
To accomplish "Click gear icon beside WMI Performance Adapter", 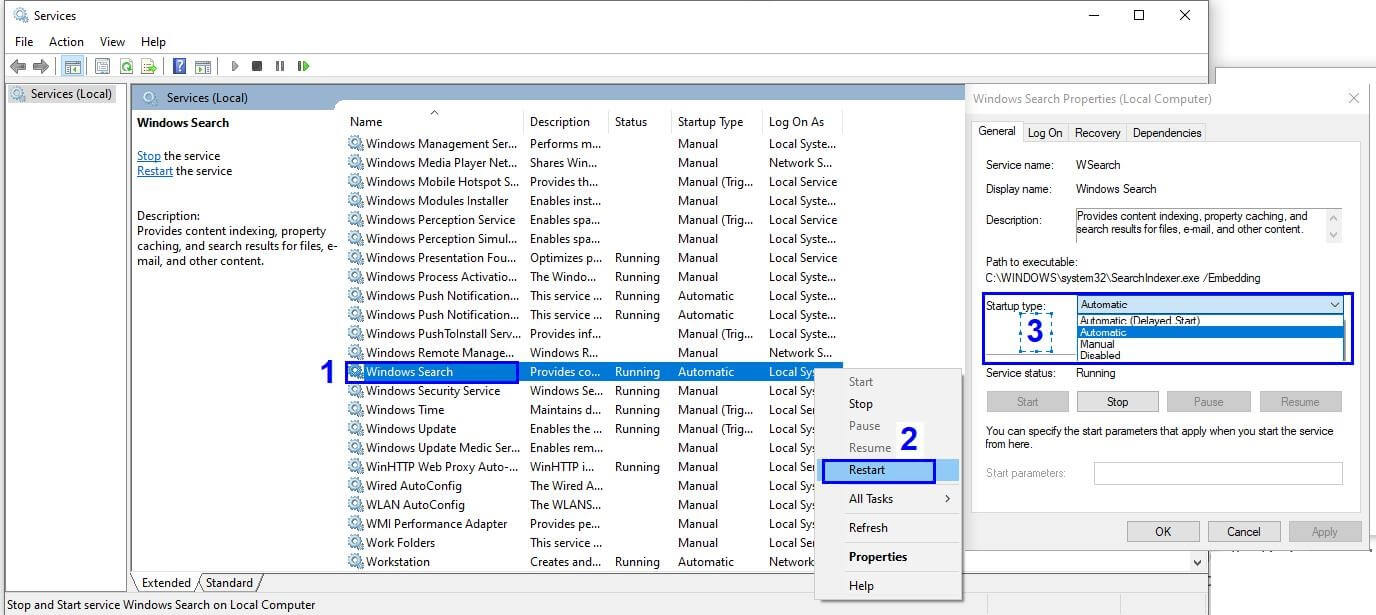I will [x=356, y=524].
